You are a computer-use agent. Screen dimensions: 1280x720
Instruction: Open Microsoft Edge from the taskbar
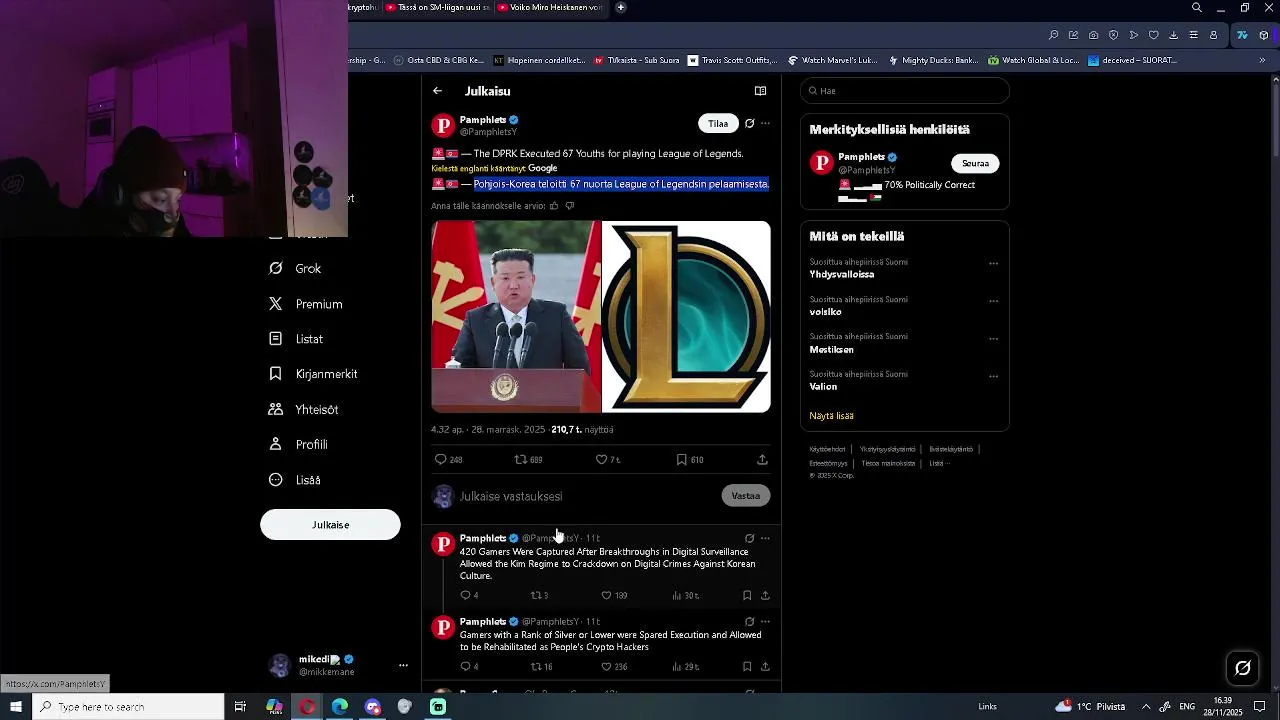click(x=340, y=707)
